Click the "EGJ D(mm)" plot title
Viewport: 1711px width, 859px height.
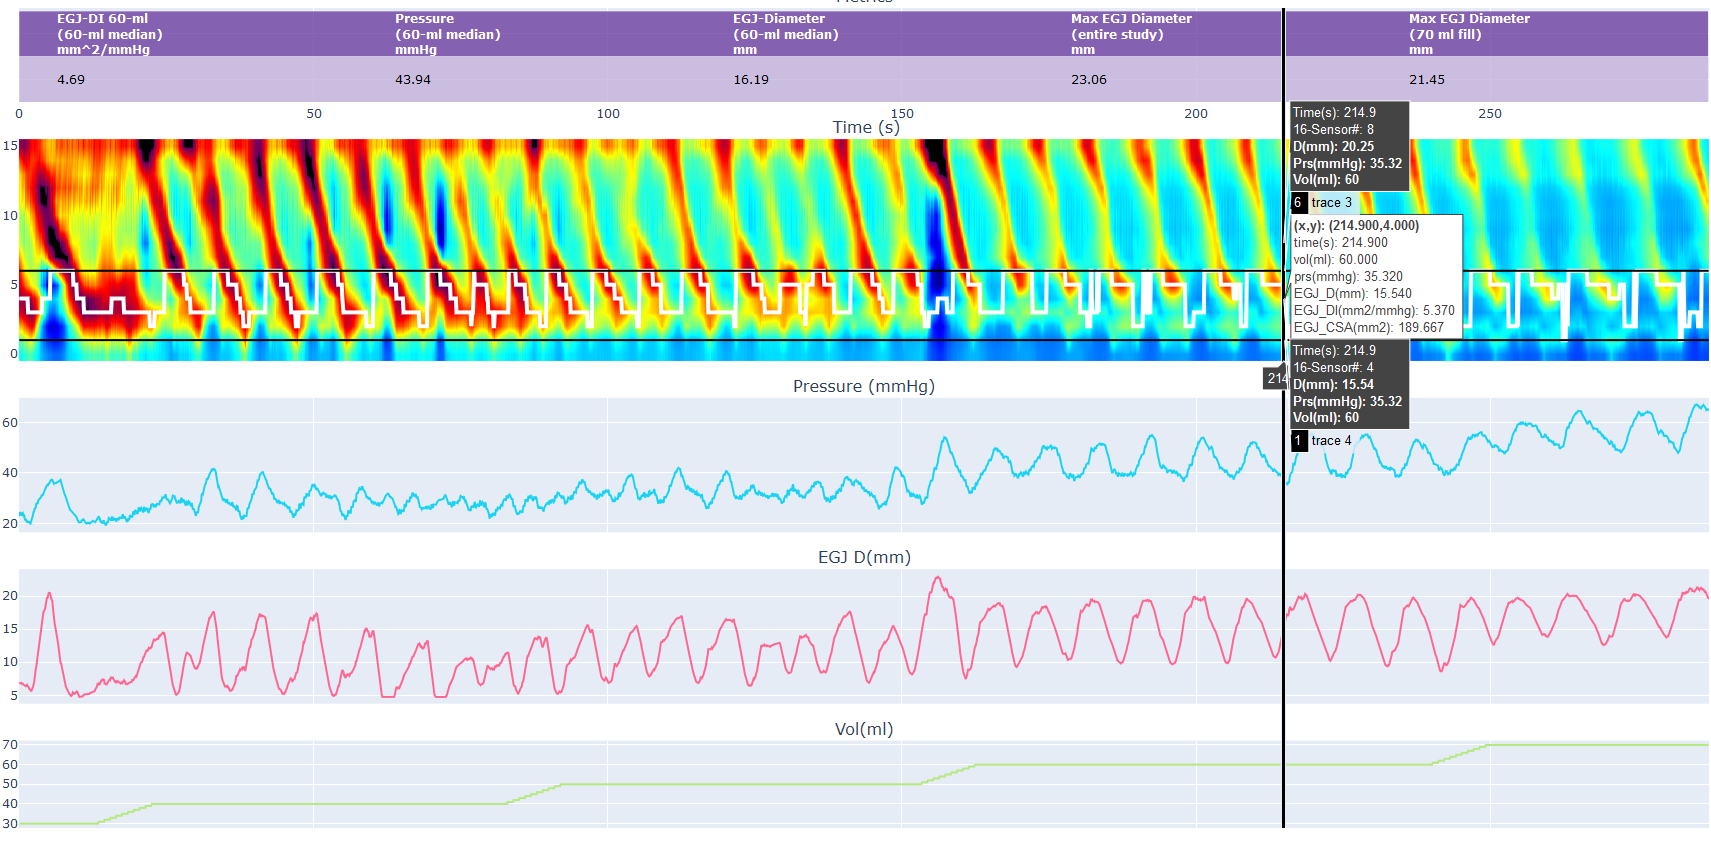coord(863,557)
